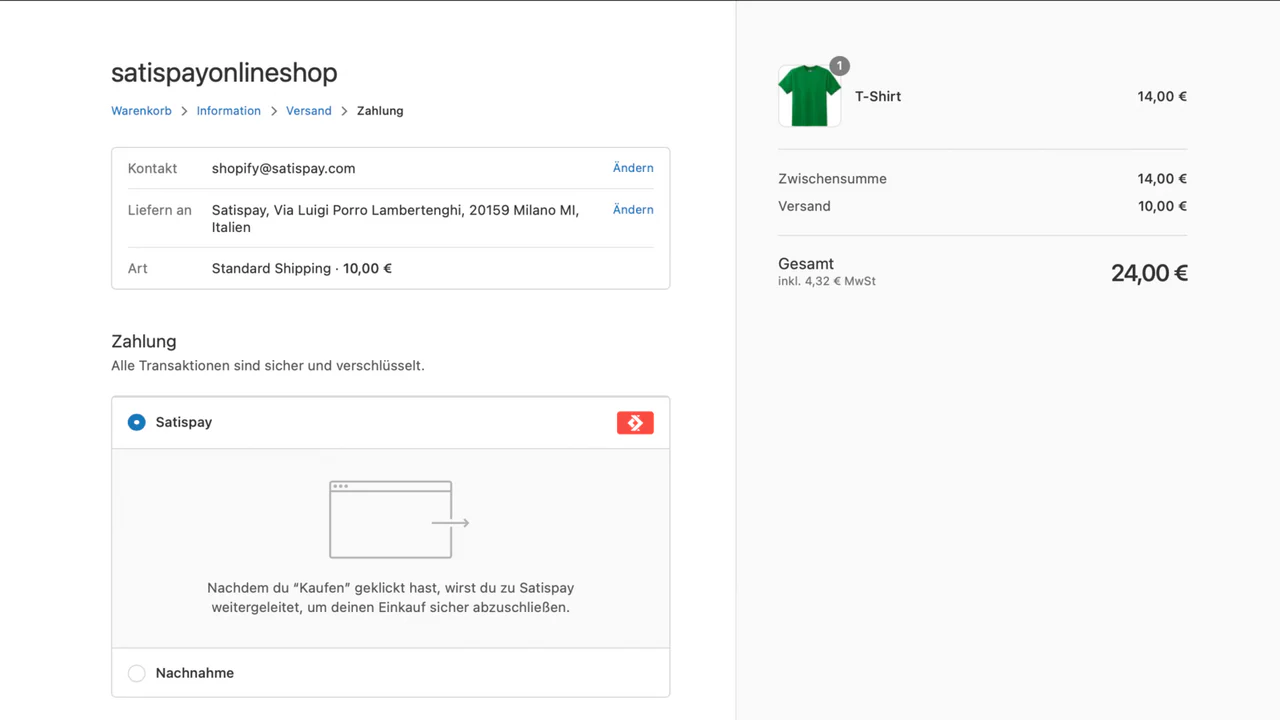
Task: Click the Kontakt row label
Action: (x=152, y=168)
